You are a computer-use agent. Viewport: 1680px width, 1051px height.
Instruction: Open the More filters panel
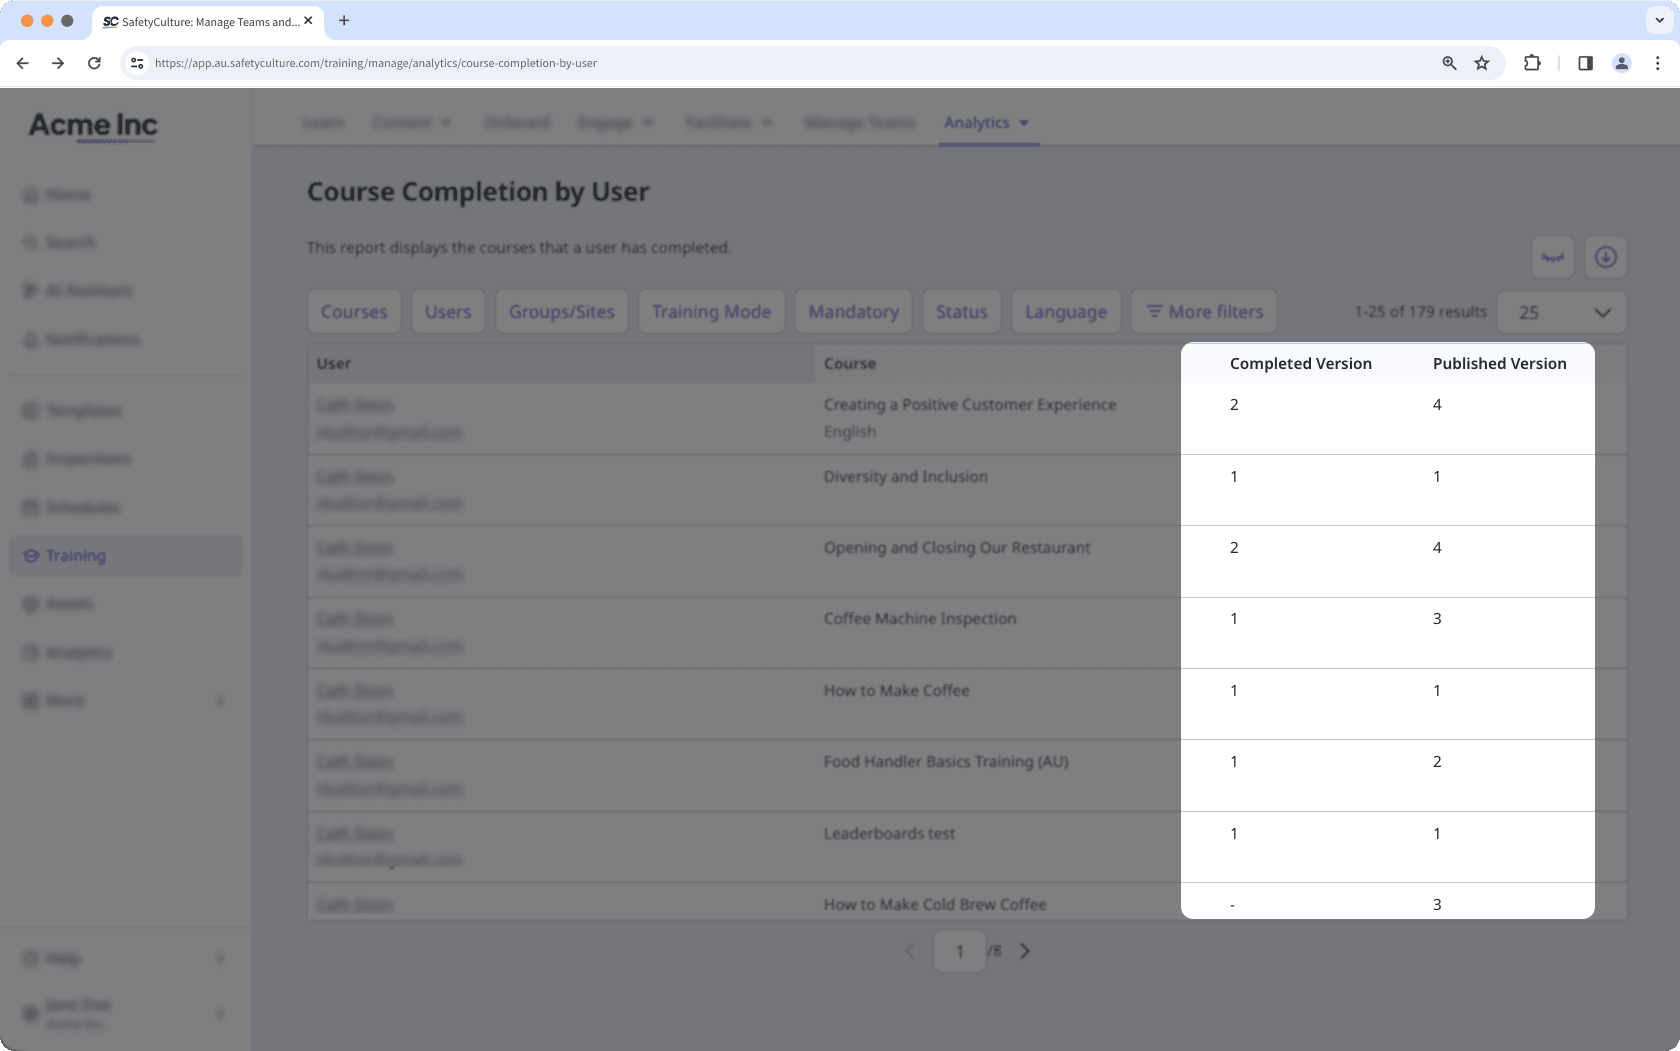pyautogui.click(x=1203, y=311)
